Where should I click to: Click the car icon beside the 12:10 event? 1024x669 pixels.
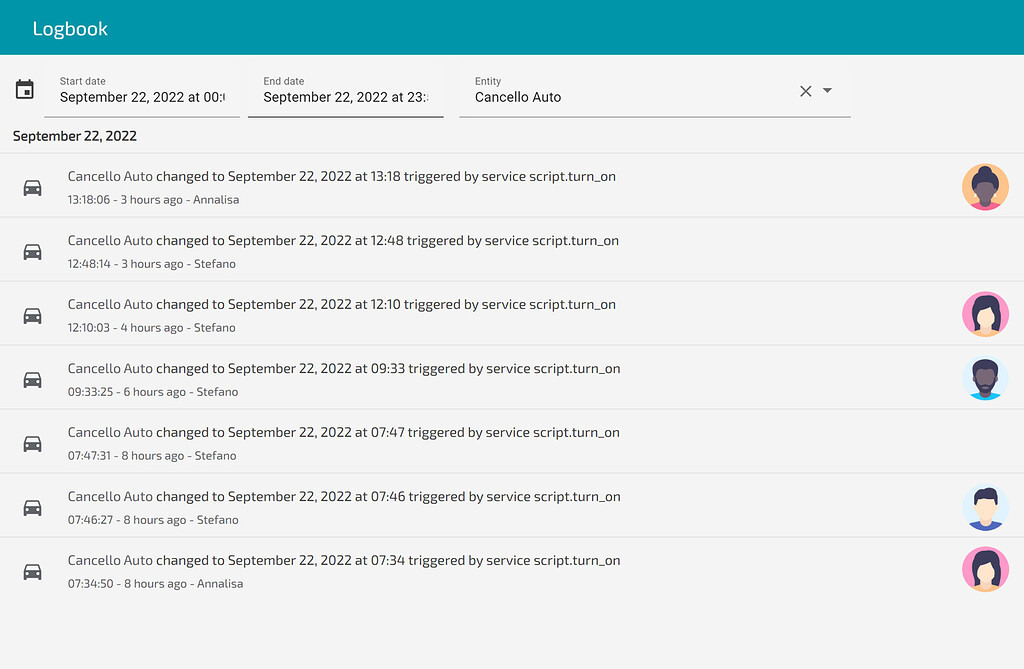pos(33,314)
